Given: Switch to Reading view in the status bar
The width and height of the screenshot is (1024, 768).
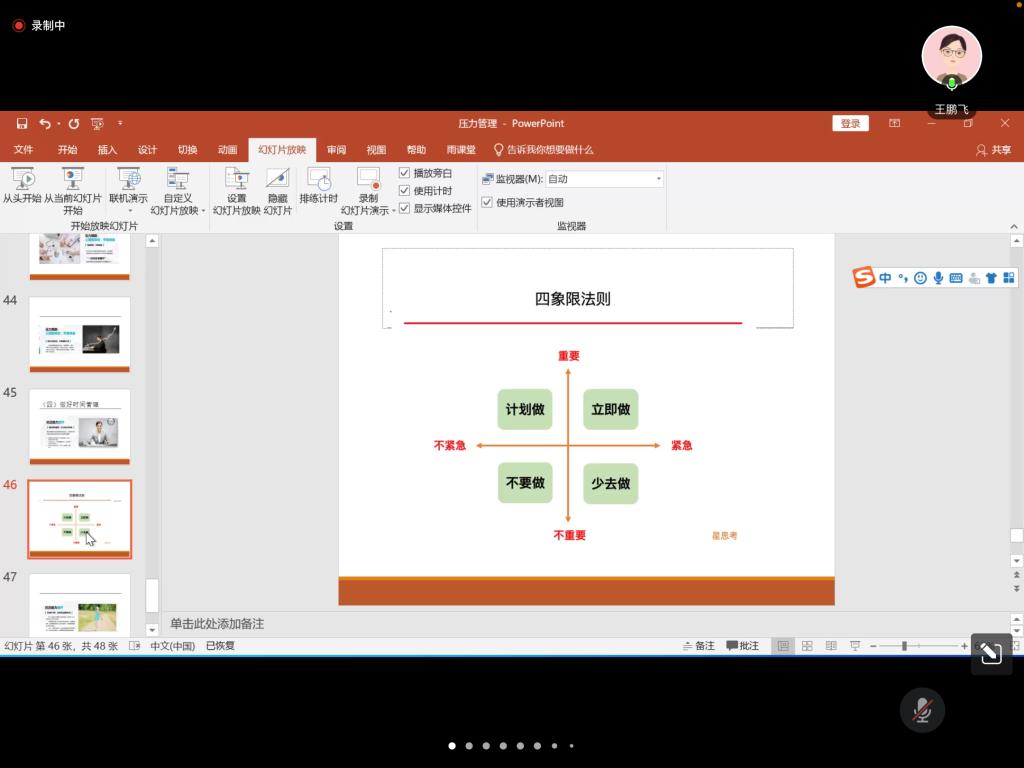Looking at the screenshot, I should pyautogui.click(x=831, y=646).
